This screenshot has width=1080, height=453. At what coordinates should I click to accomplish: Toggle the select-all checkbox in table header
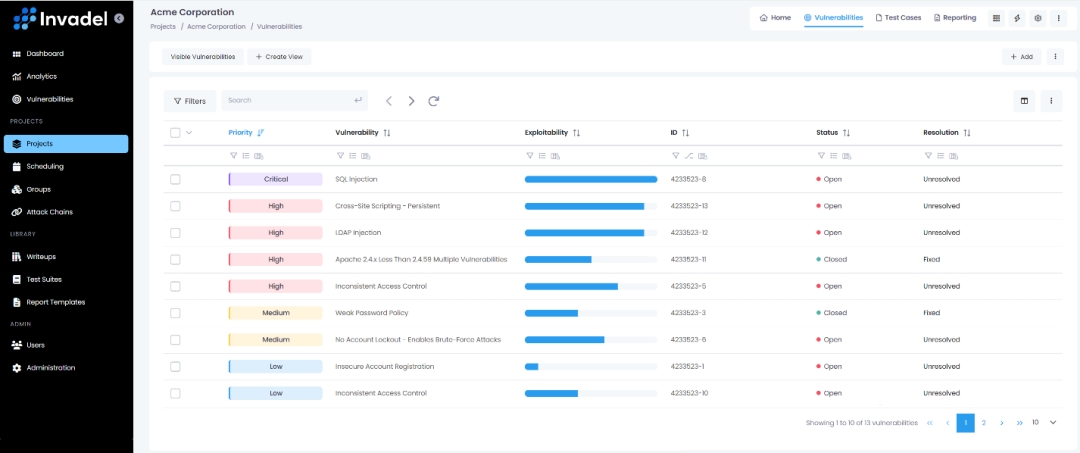[175, 132]
